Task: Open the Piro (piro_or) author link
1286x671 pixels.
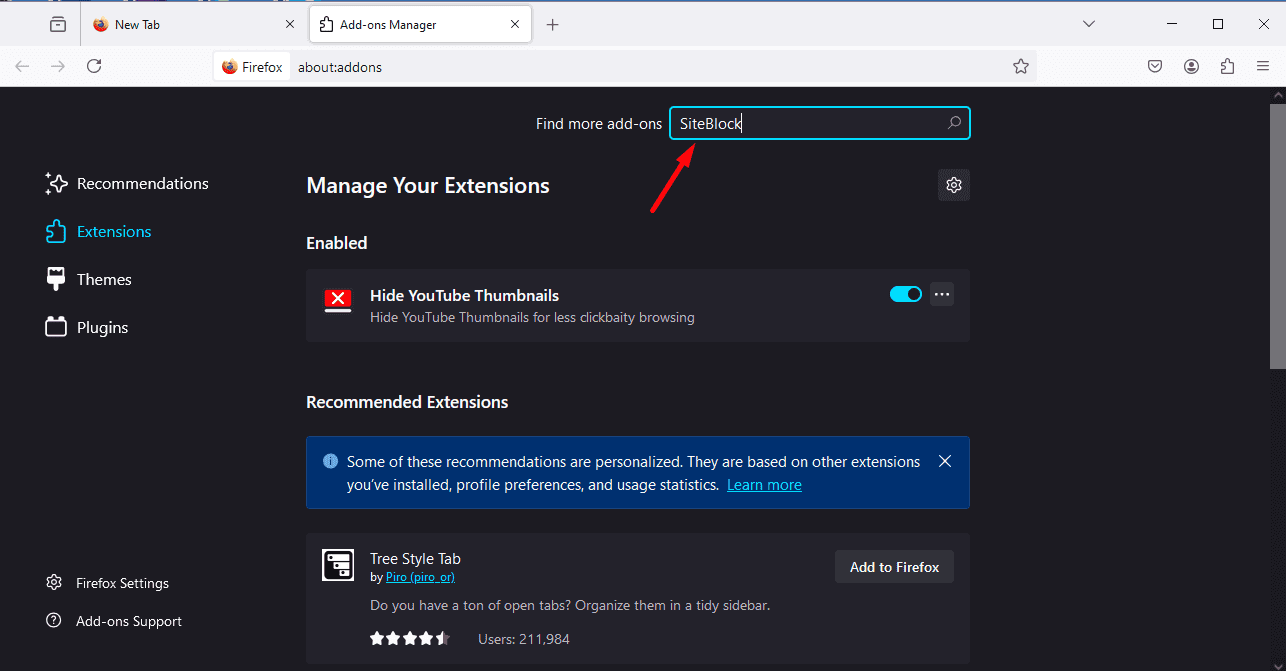Action: coord(420,578)
